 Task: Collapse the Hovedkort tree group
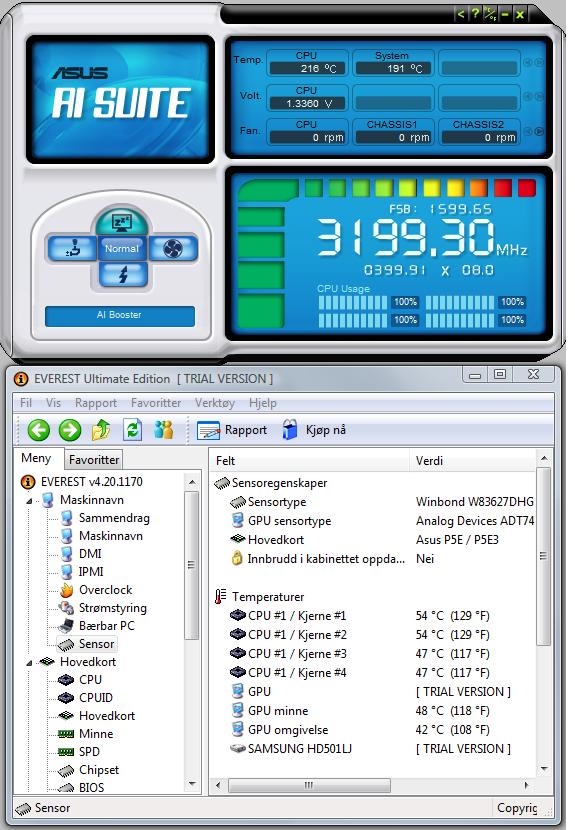pyautogui.click(x=29, y=663)
